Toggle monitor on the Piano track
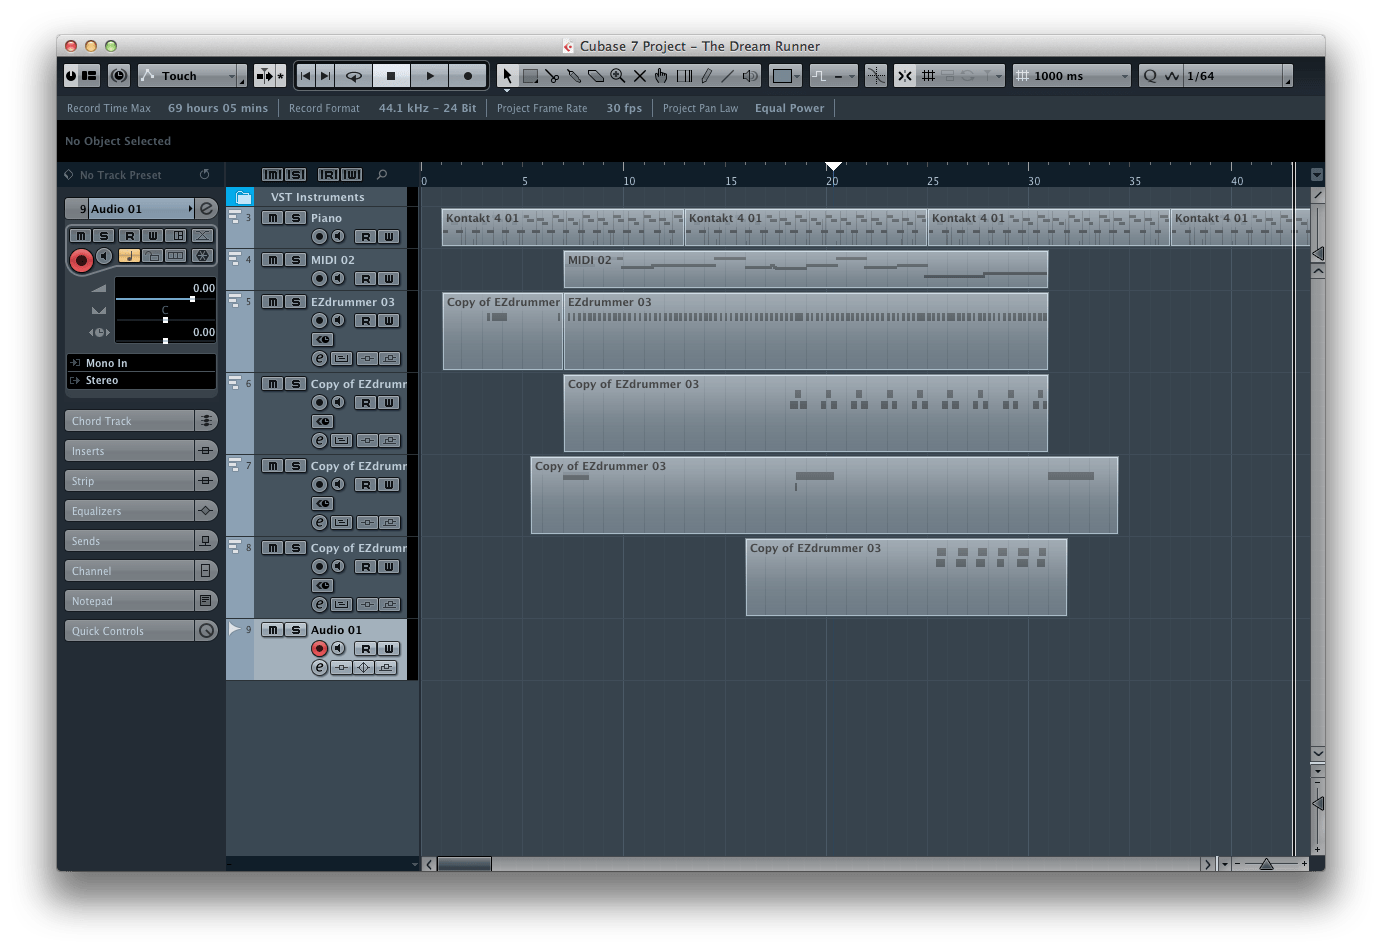 (x=338, y=237)
